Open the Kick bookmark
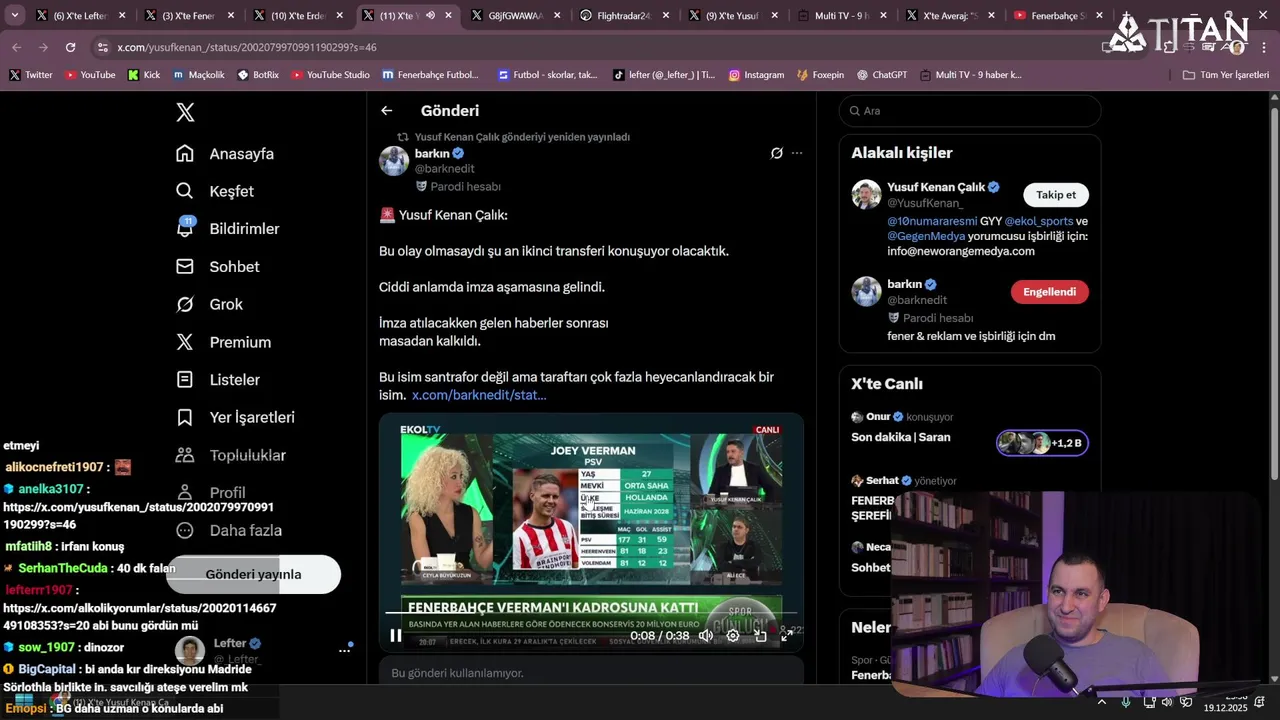The height and width of the screenshot is (720, 1280). click(x=144, y=75)
